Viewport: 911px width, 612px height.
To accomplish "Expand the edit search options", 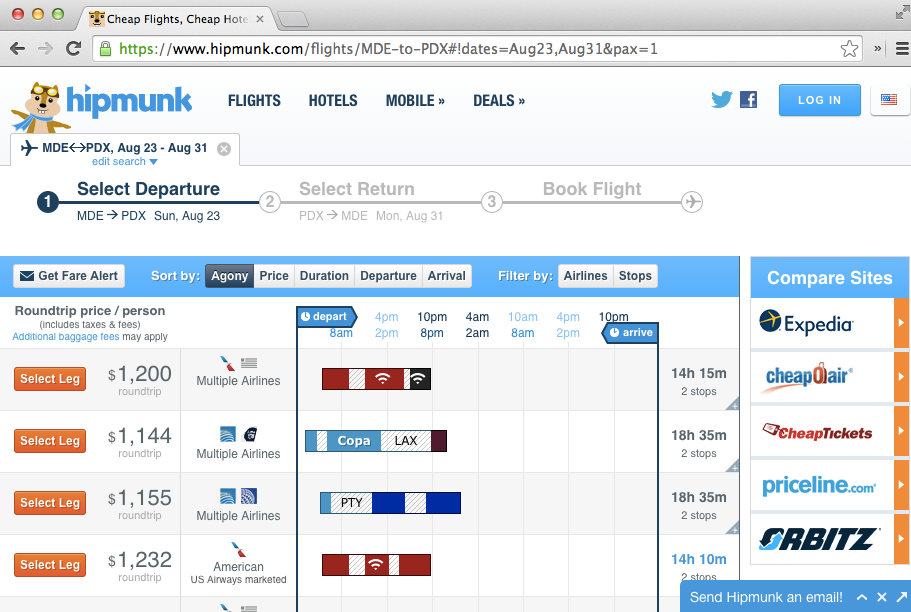I will click(124, 161).
